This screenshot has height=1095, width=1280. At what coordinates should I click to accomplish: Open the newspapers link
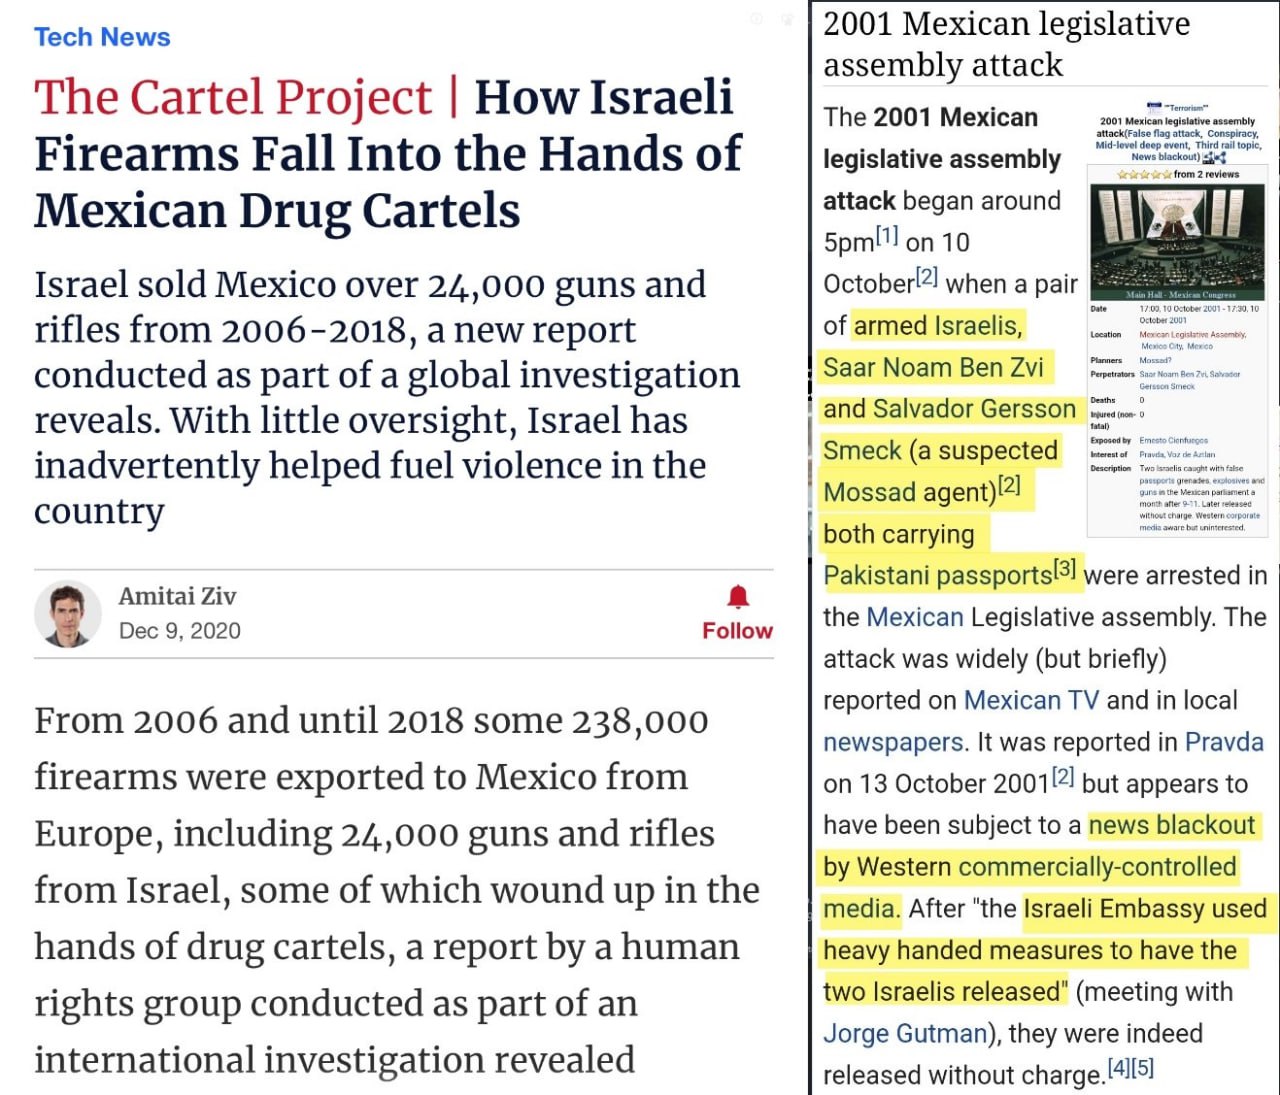(x=893, y=742)
